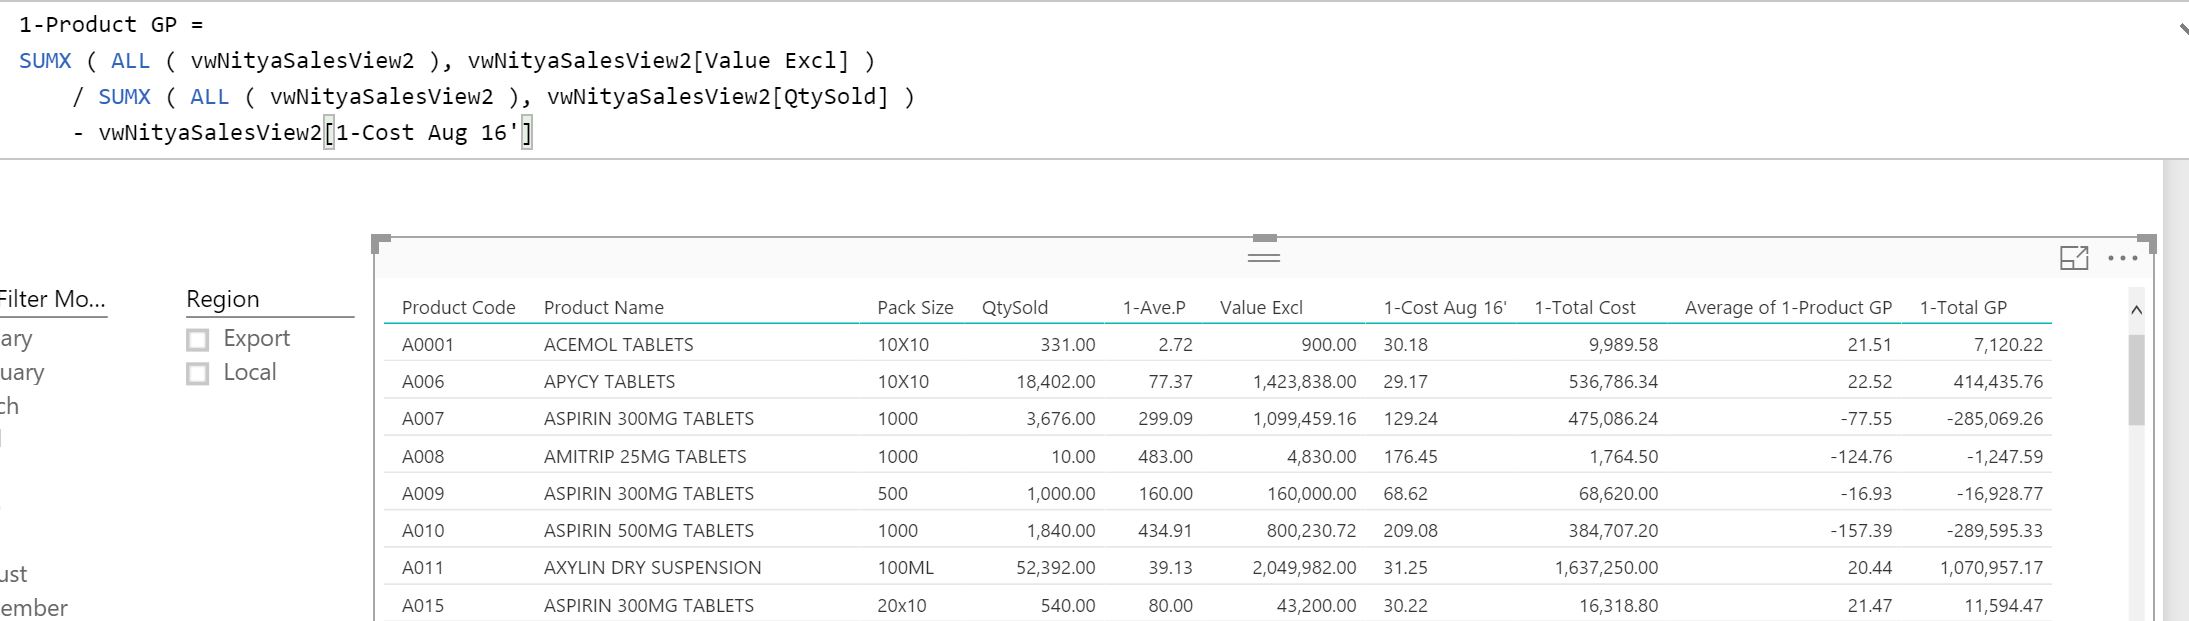Viewport: 2189px width, 621px height.
Task: Click ACEMOL TABLETS product name
Action: coord(618,345)
